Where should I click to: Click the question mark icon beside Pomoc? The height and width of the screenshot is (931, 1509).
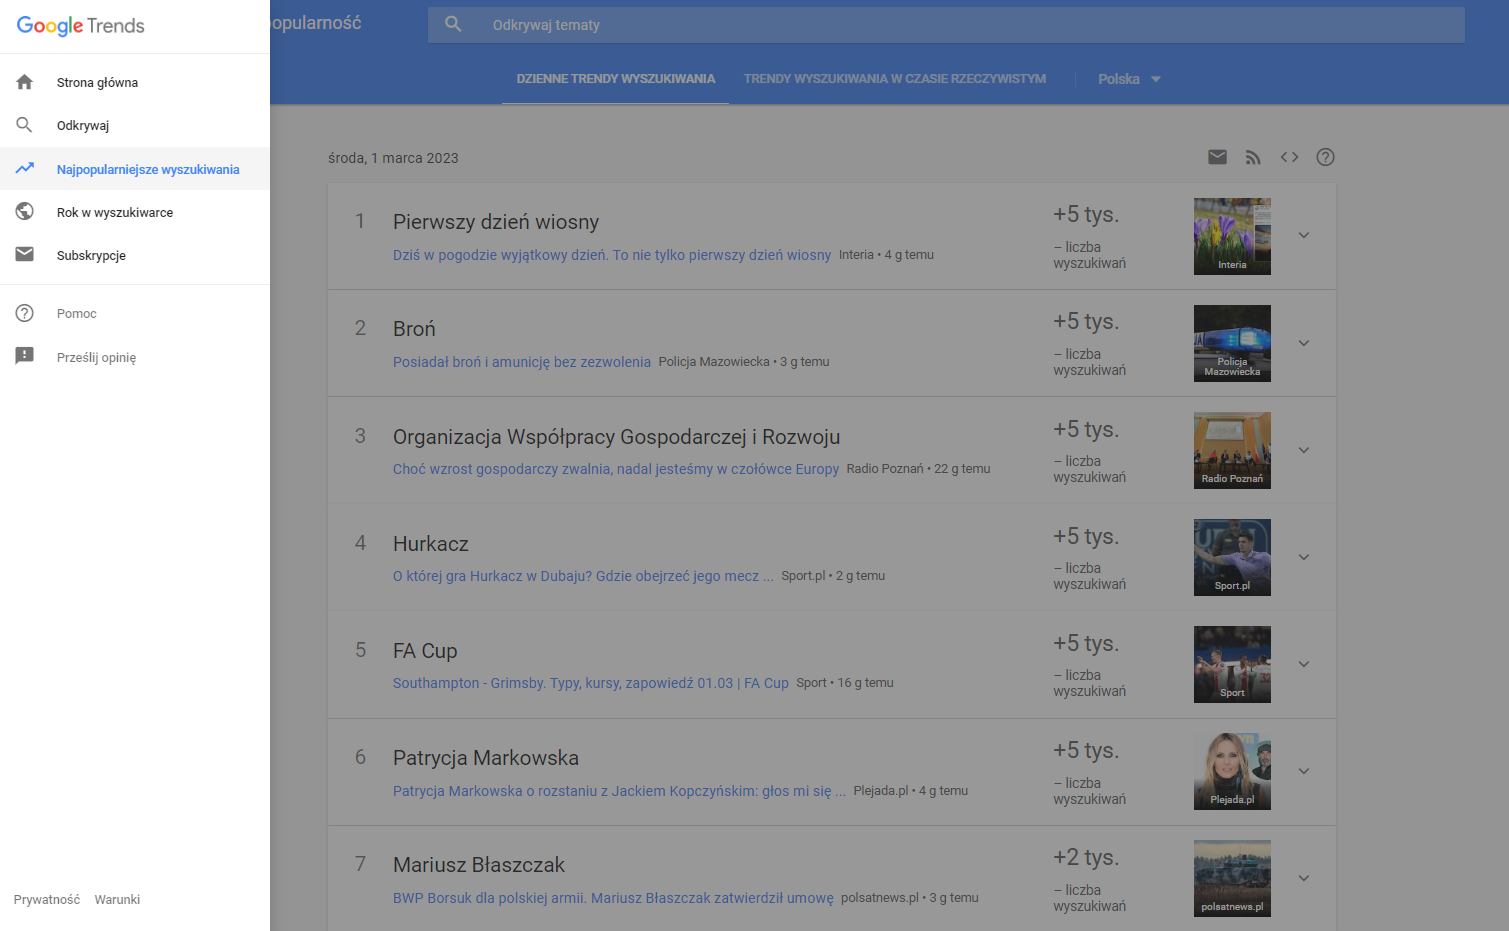point(25,313)
